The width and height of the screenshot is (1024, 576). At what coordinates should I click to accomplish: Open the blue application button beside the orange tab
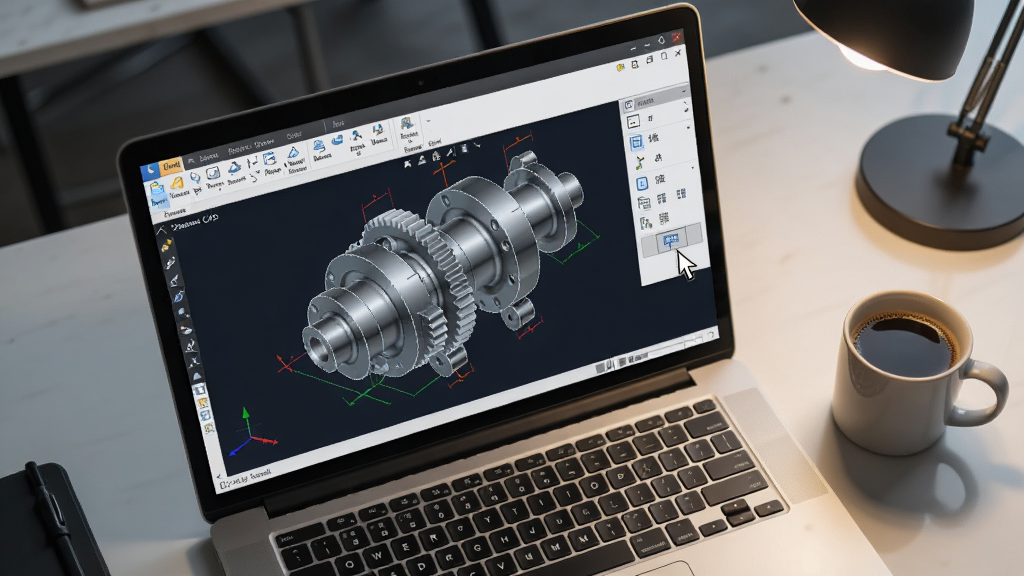(x=150, y=171)
